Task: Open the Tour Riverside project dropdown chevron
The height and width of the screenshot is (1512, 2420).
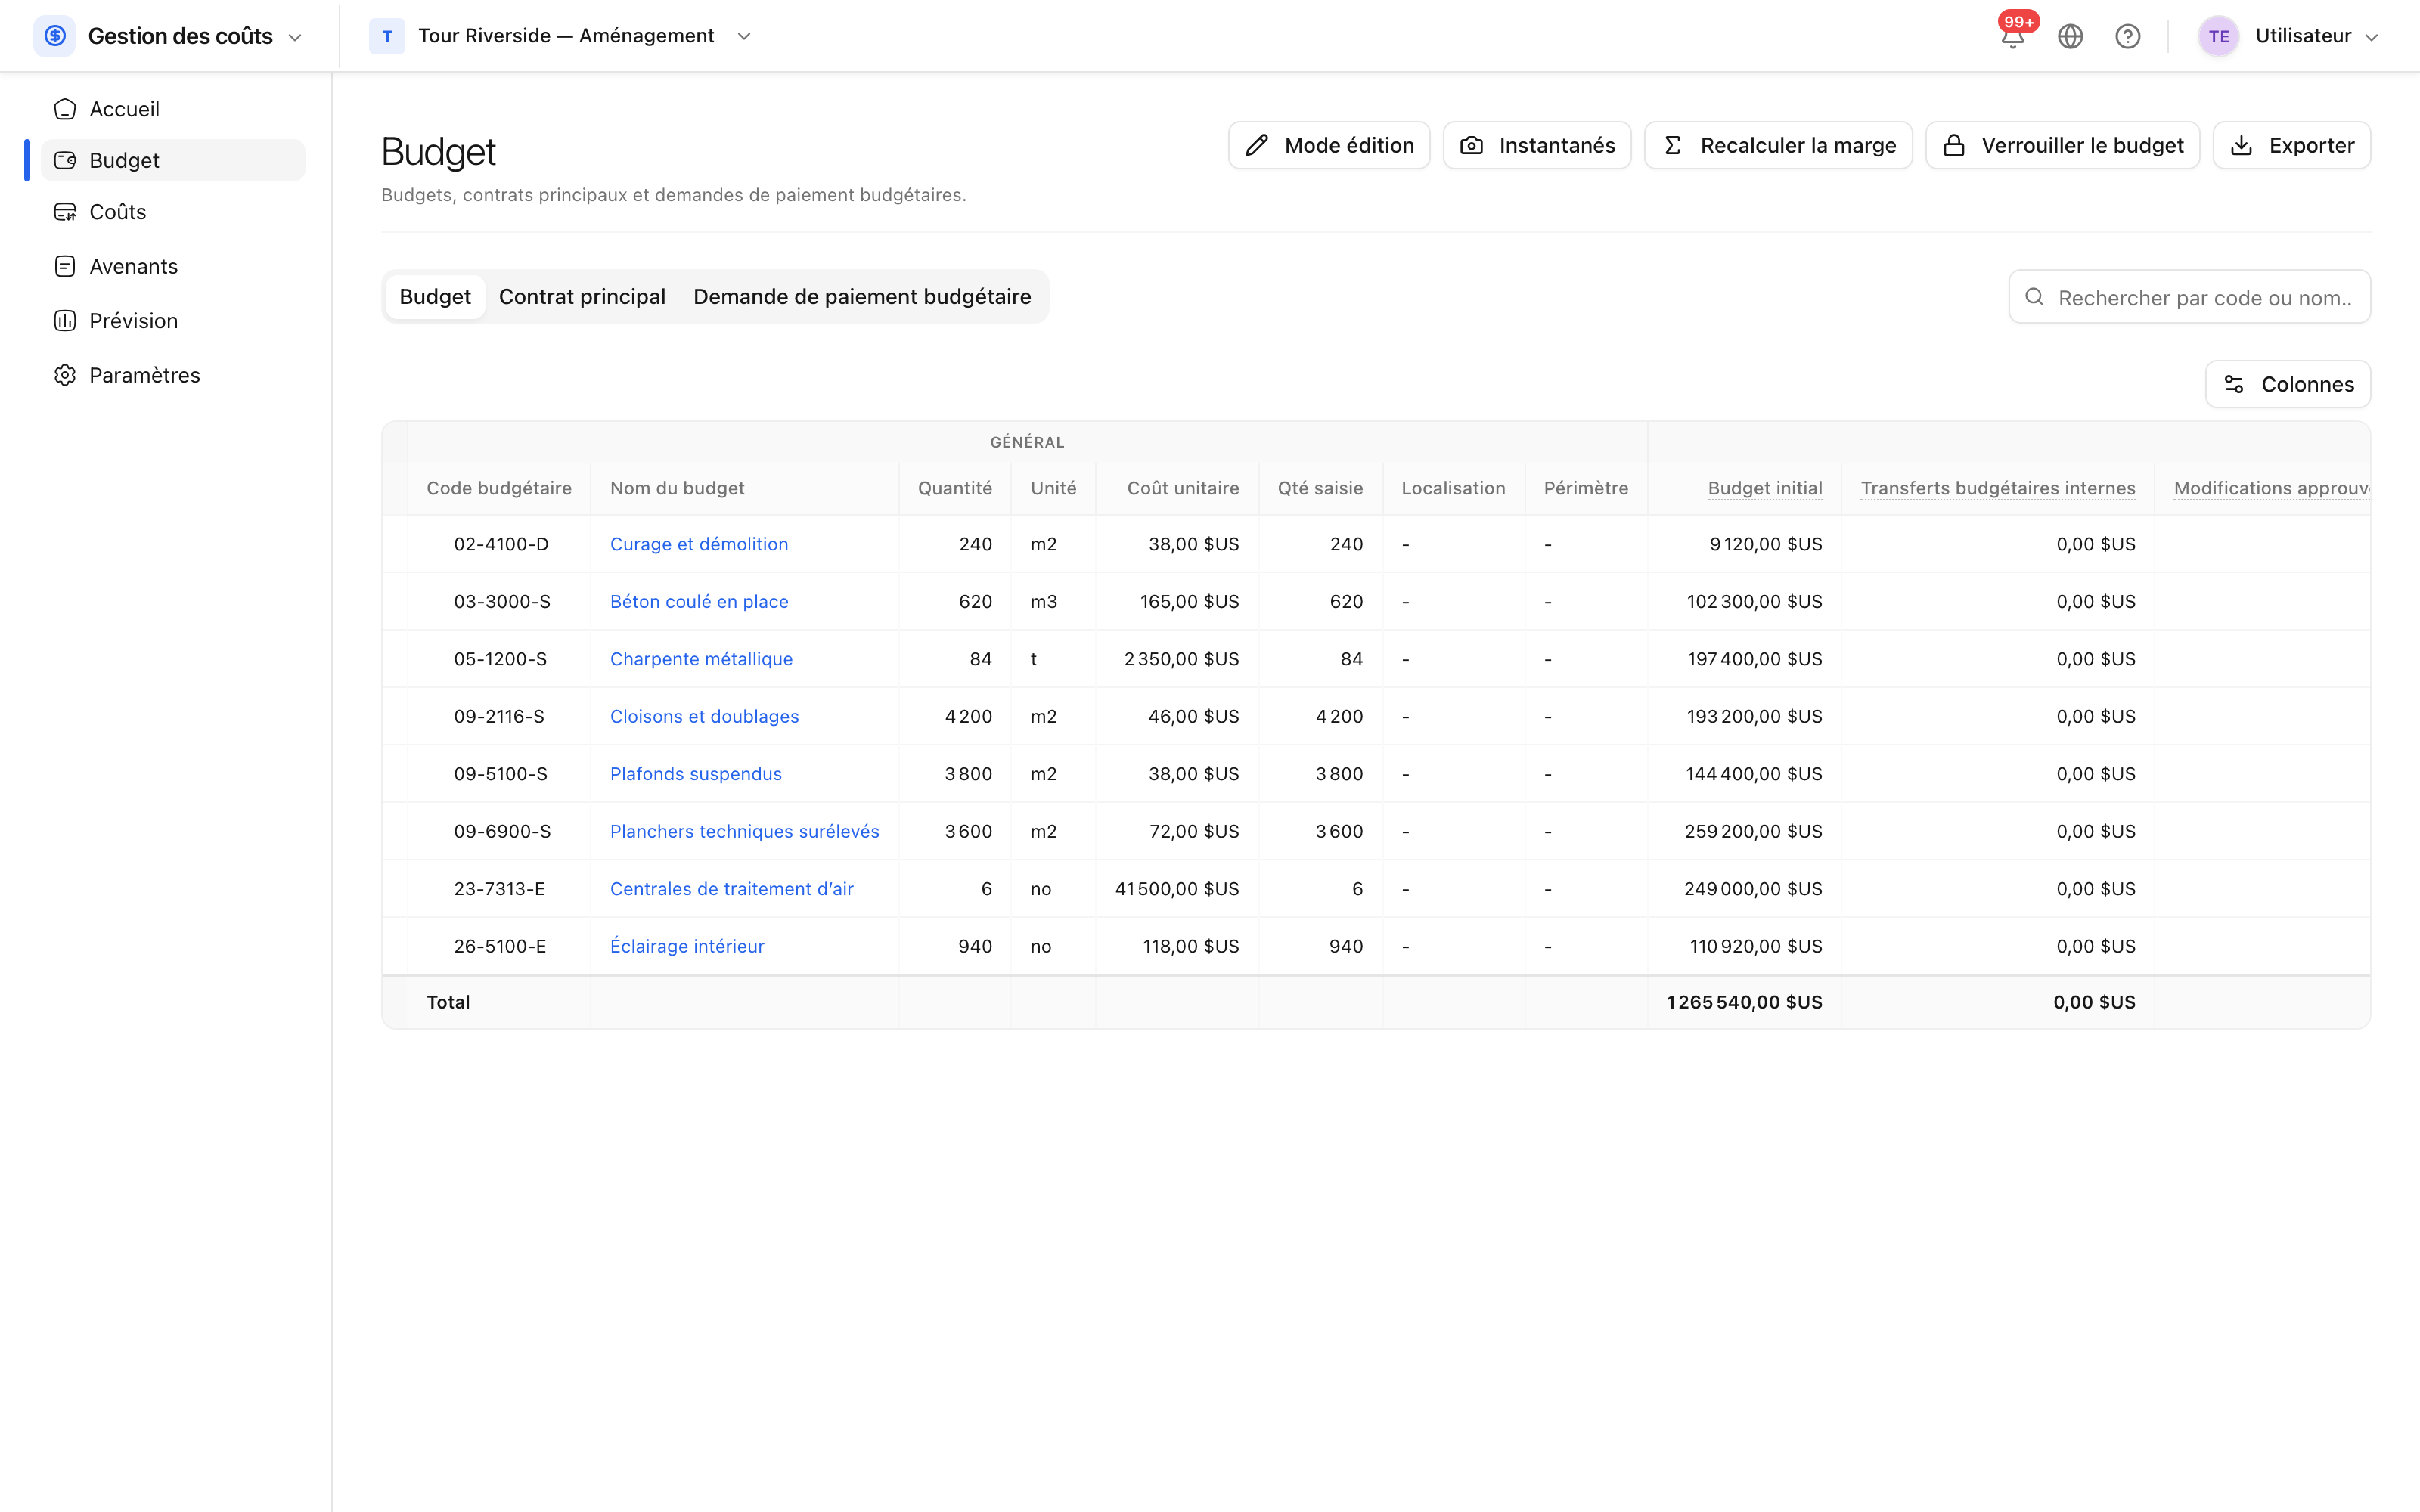Action: pos(744,36)
